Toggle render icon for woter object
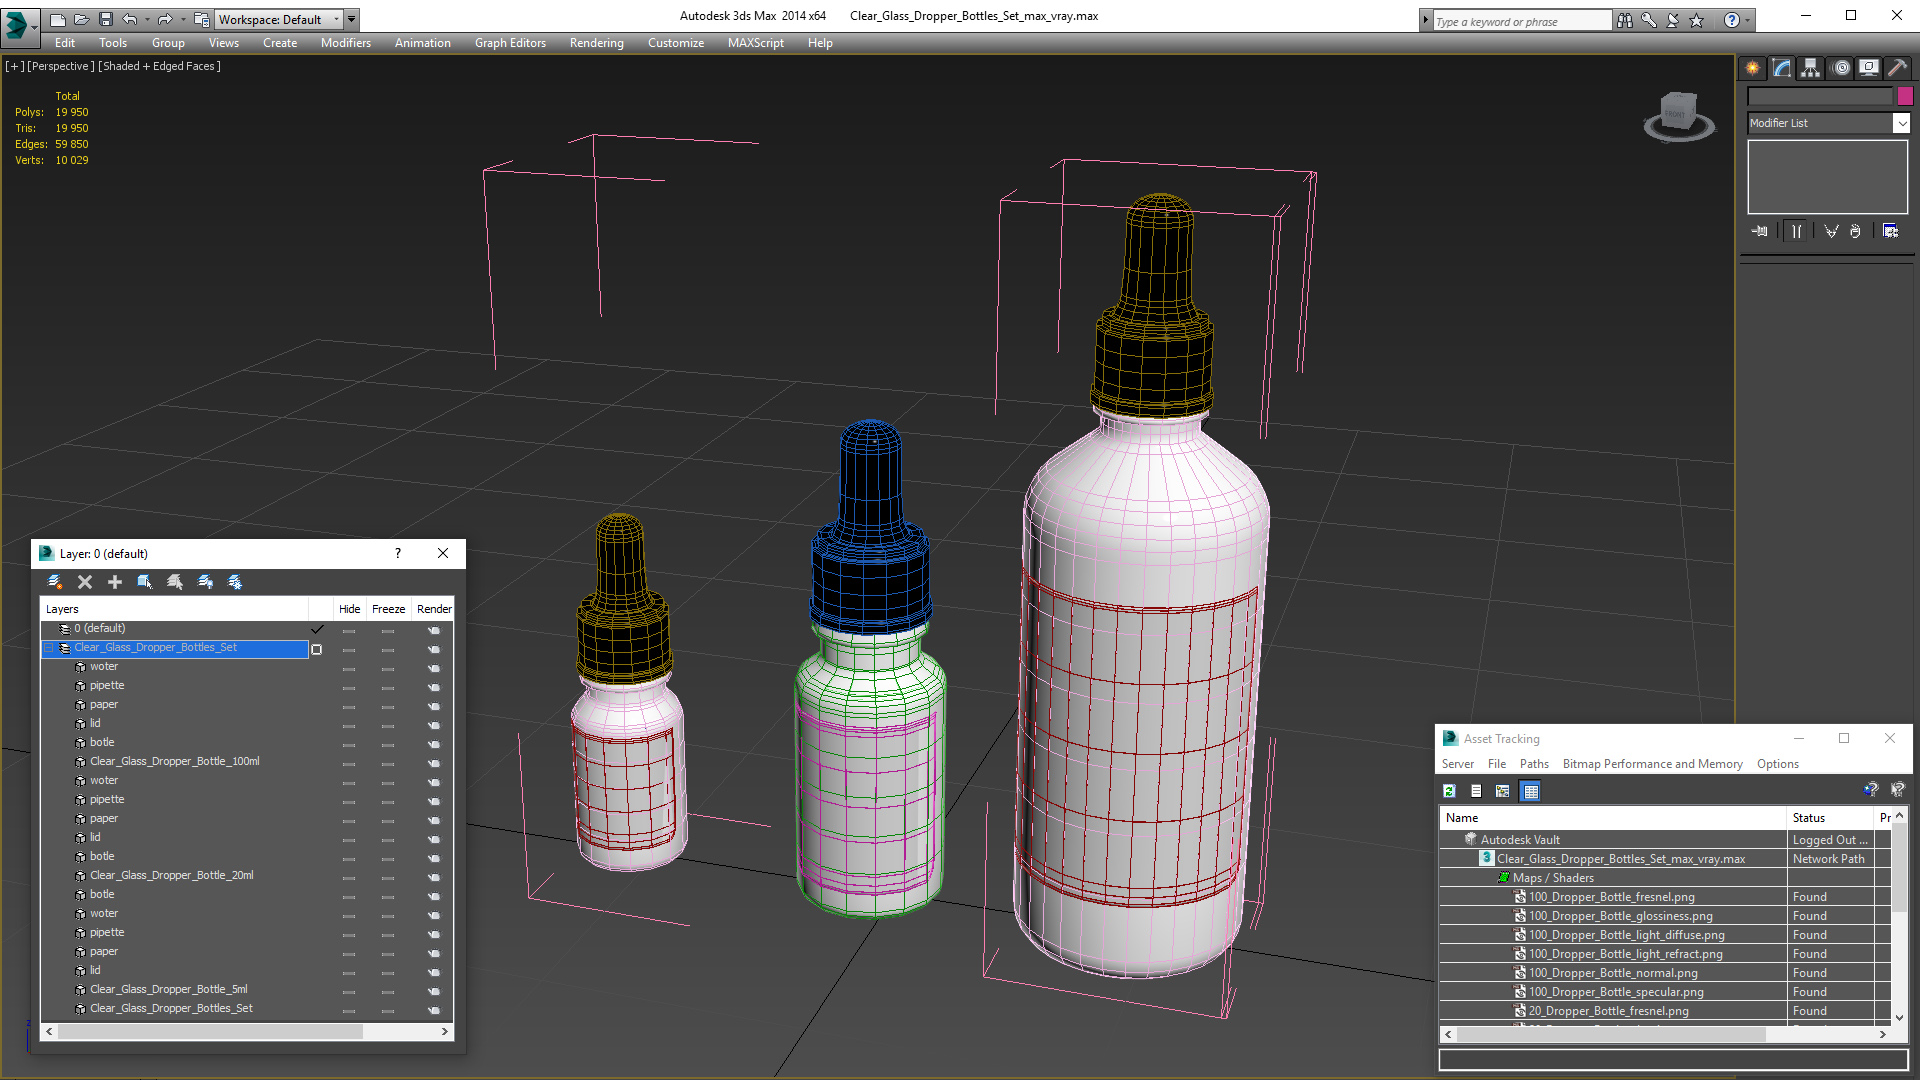 (434, 668)
